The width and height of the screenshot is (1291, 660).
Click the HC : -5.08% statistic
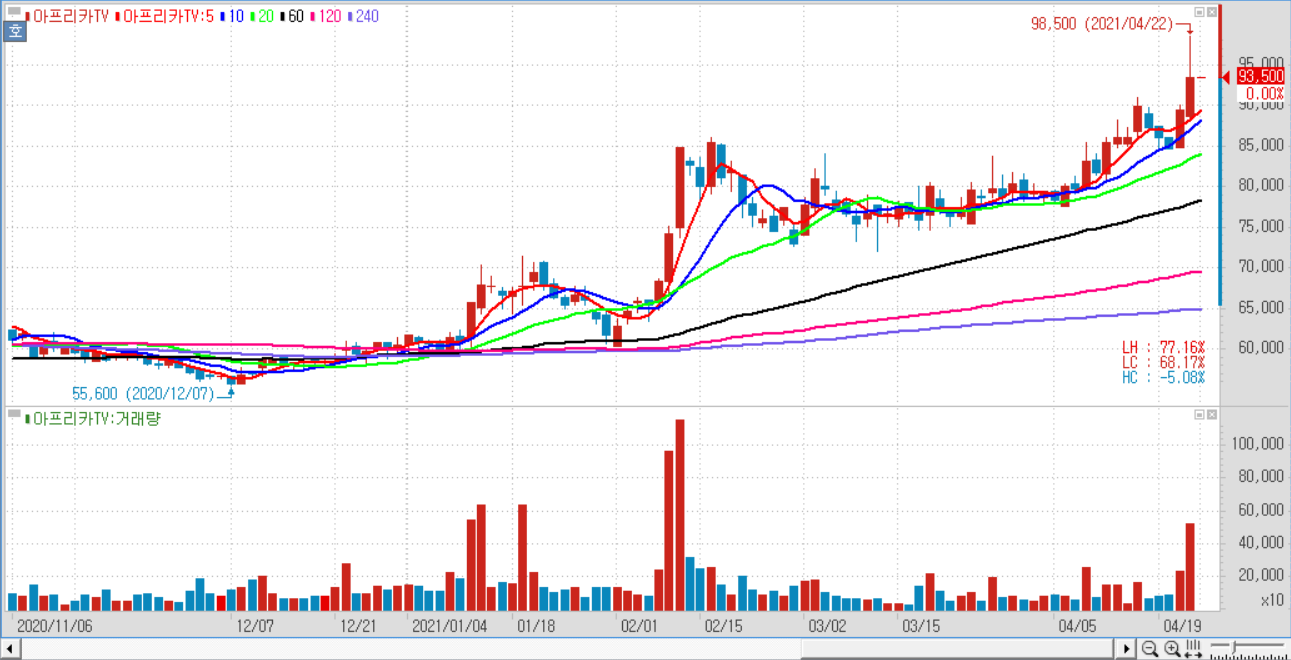(1163, 377)
